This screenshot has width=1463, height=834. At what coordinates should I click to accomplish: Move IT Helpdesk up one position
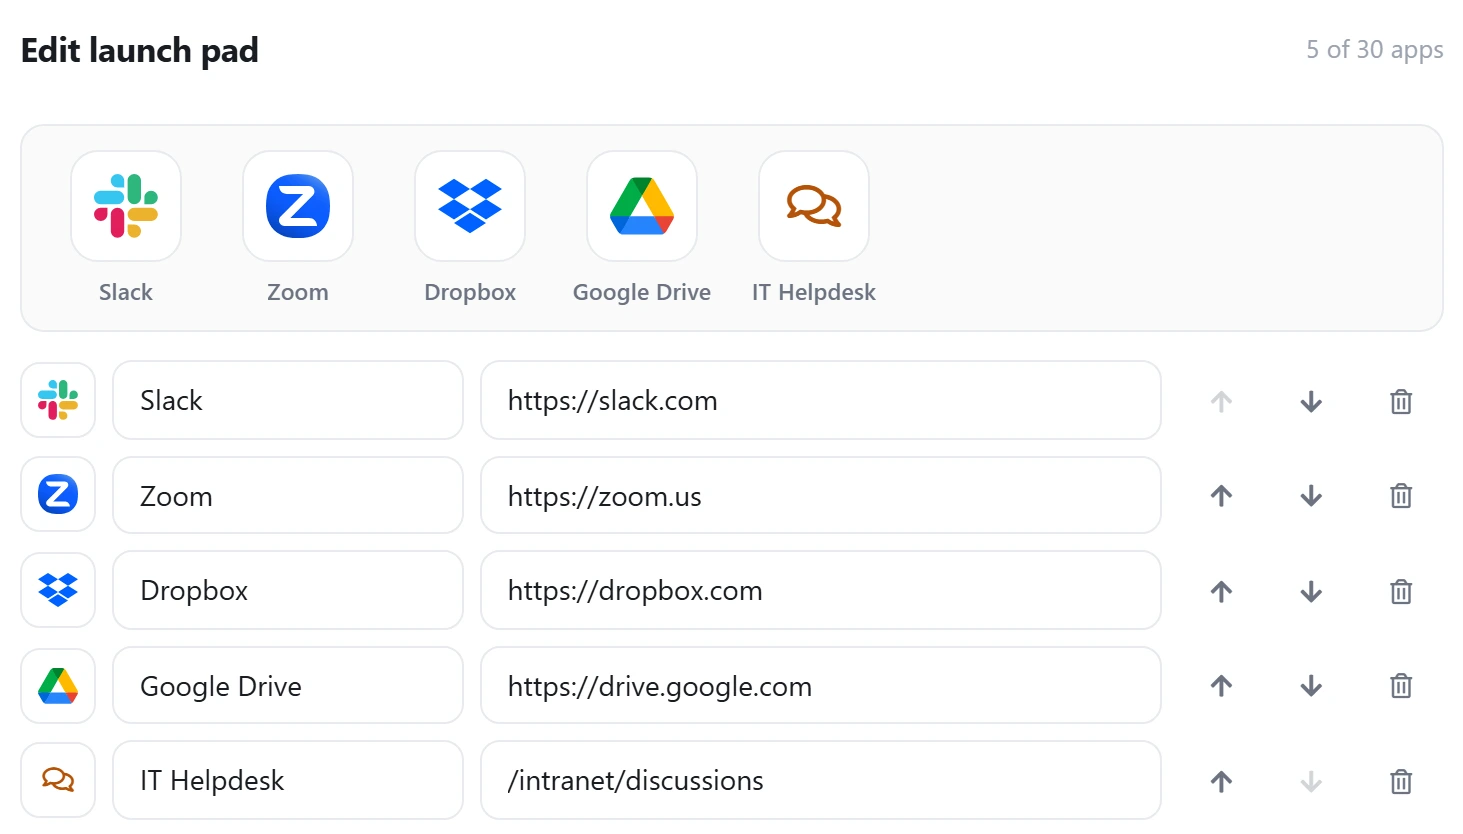[x=1221, y=782]
